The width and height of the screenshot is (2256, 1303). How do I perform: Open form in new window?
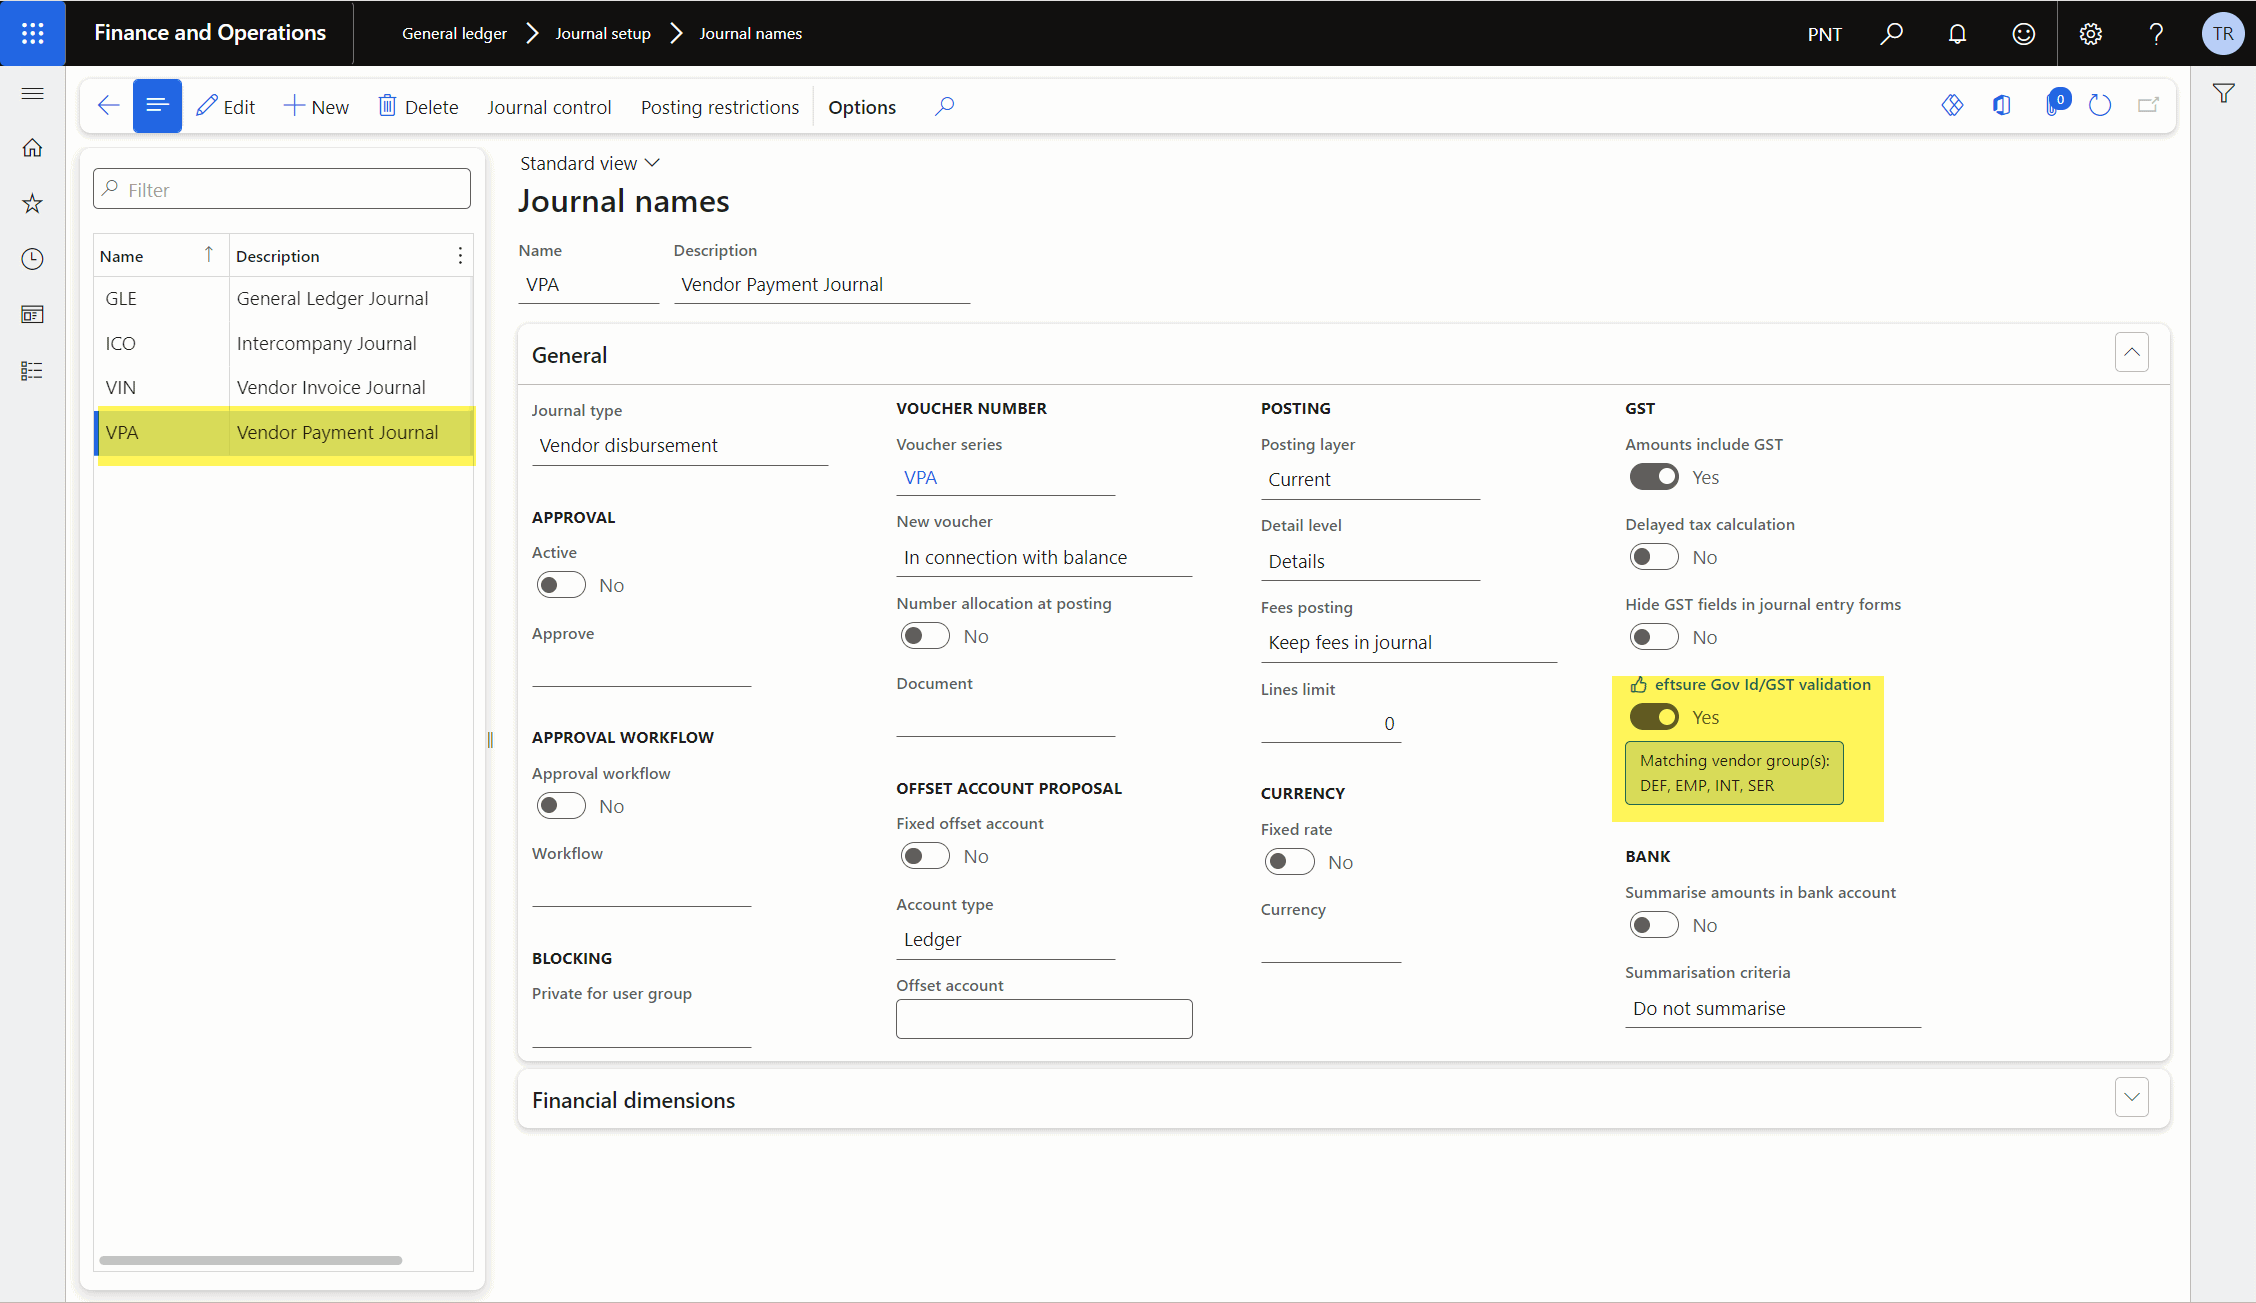coord(2148,105)
